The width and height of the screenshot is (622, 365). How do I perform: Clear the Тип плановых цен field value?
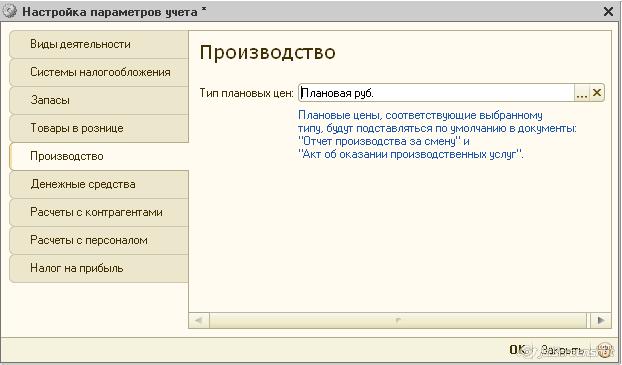pos(597,93)
